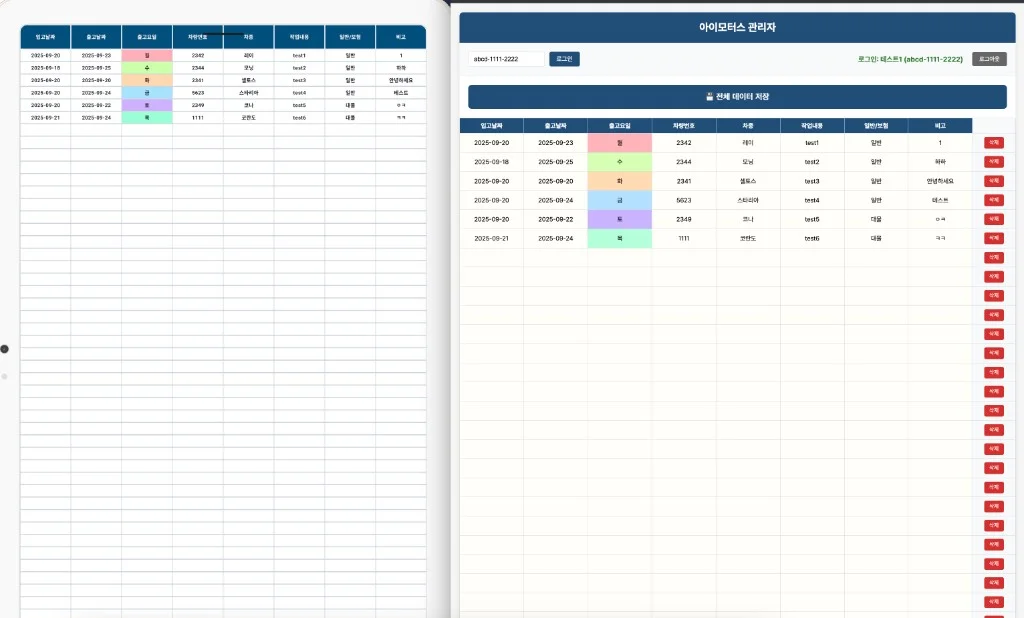Click 삭제 for the test6 admin row
Image resolution: width=1024 pixels, height=618 pixels.
coord(993,238)
